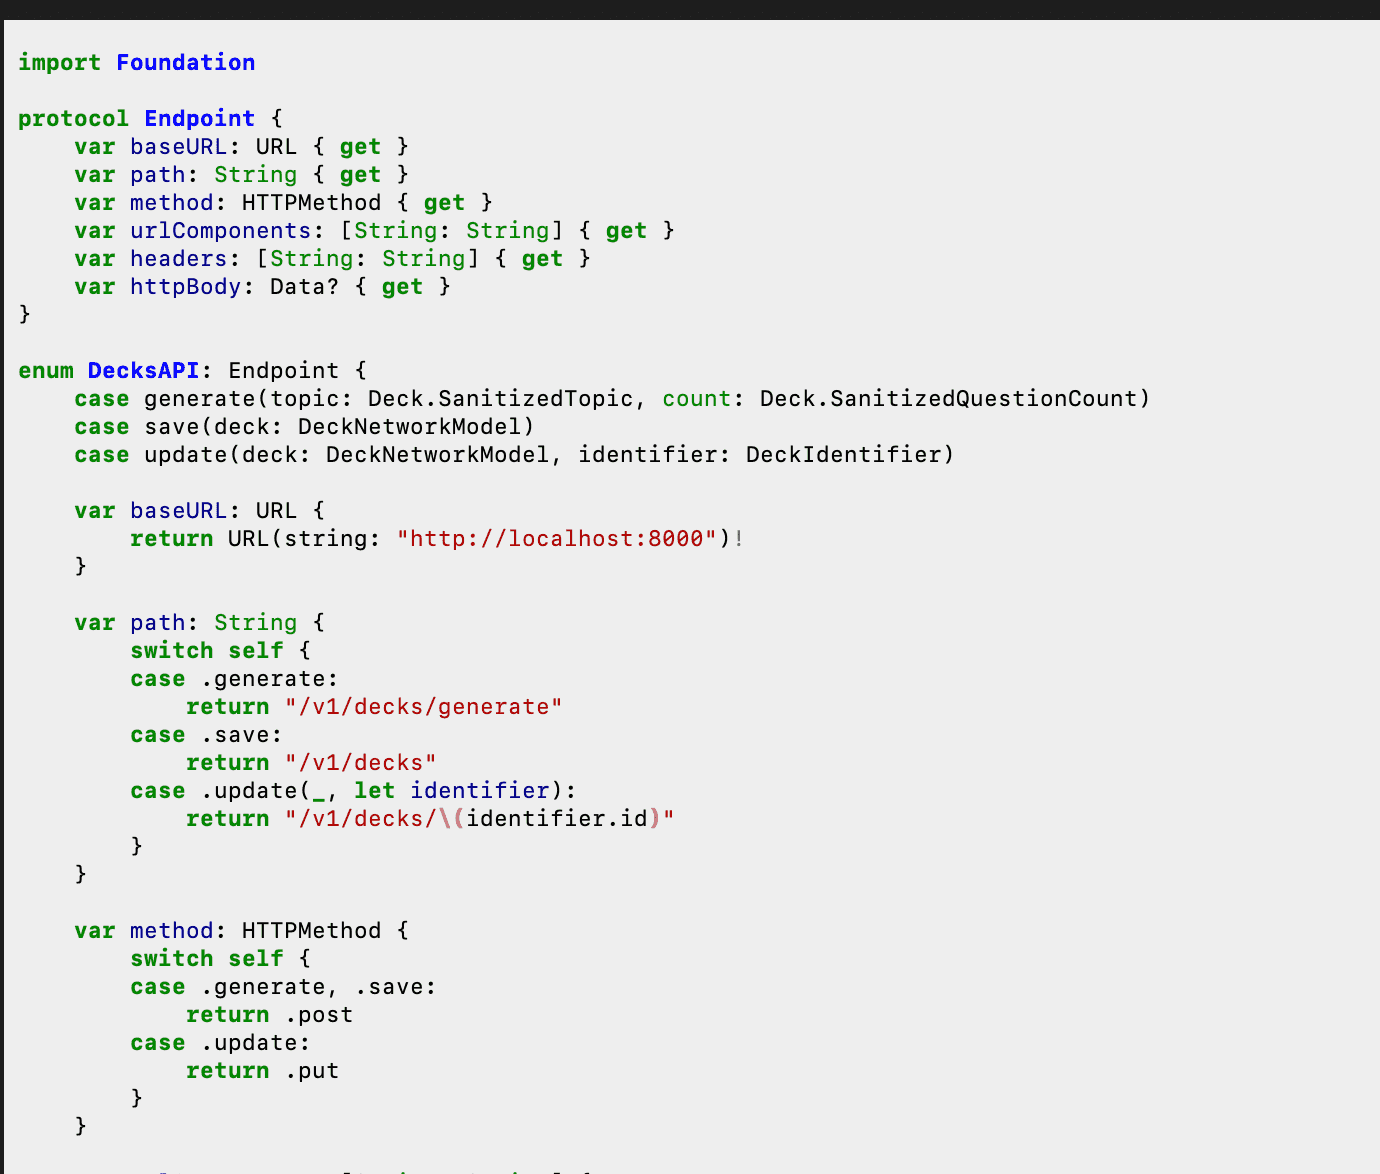
Task: Click DeckNetworkModel in the save case
Action: [x=410, y=426]
